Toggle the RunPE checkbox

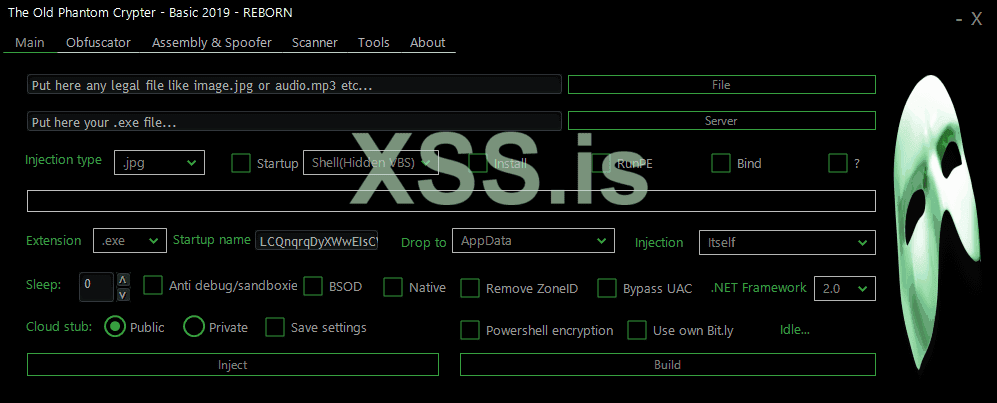click(601, 163)
